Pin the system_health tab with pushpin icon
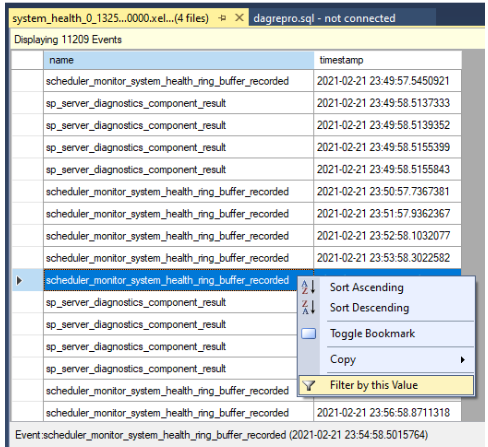The width and height of the screenshot is (488, 447). point(222,18)
